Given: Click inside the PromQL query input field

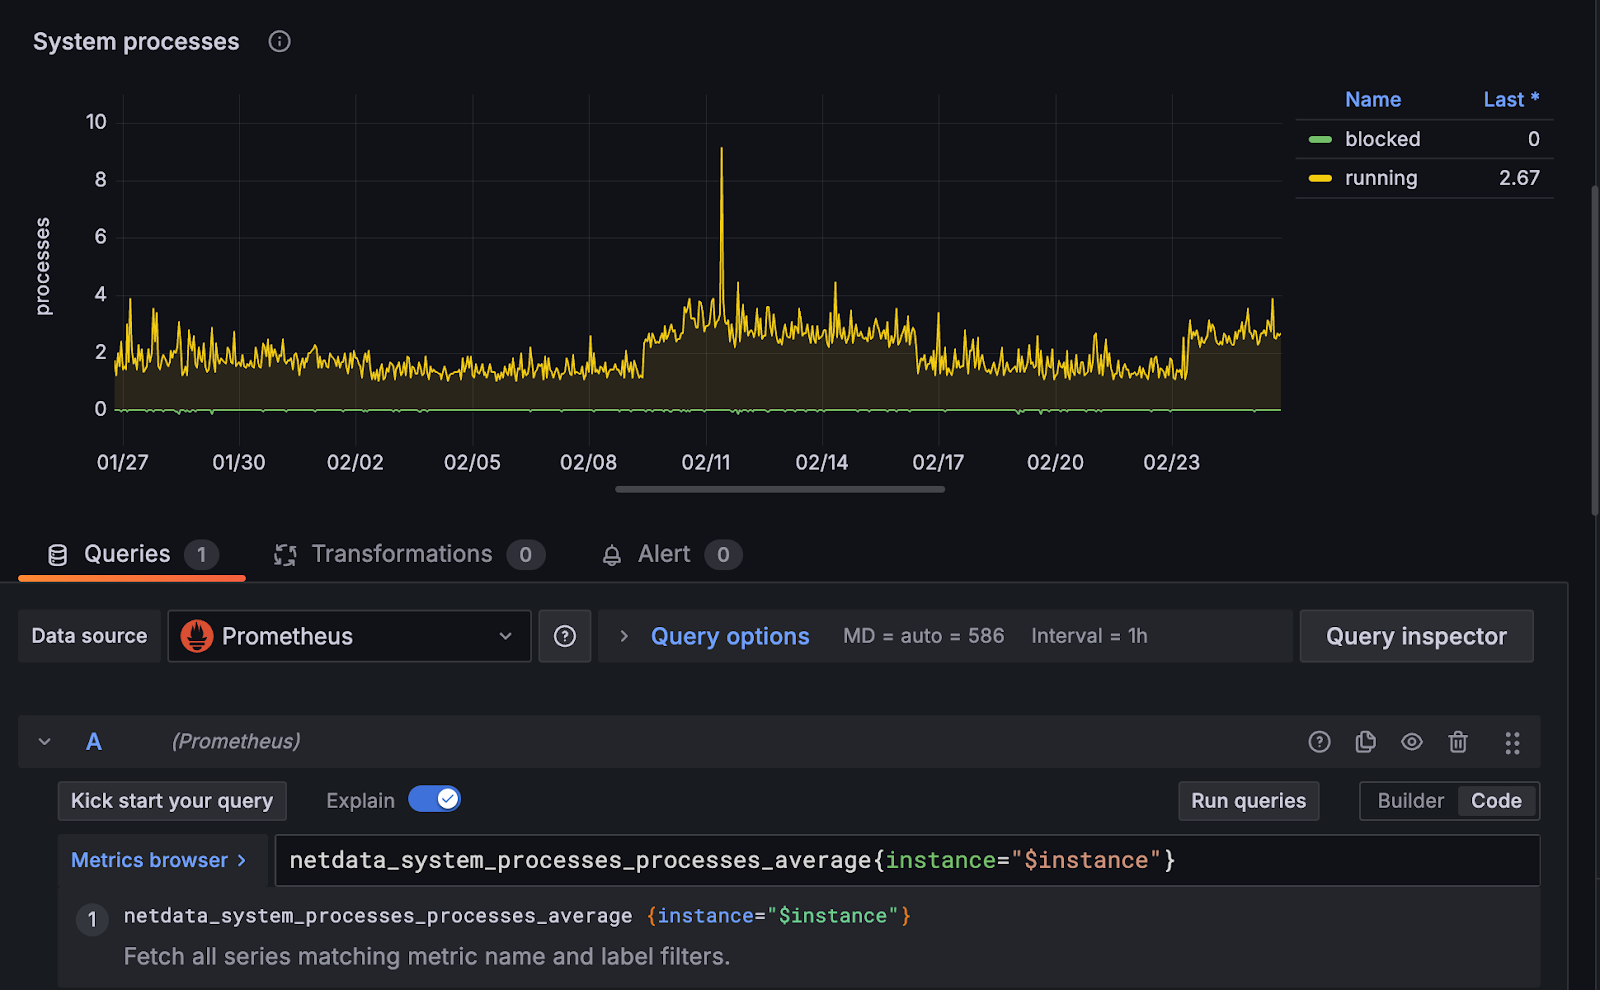Looking at the screenshot, I should pyautogui.click(x=900, y=860).
